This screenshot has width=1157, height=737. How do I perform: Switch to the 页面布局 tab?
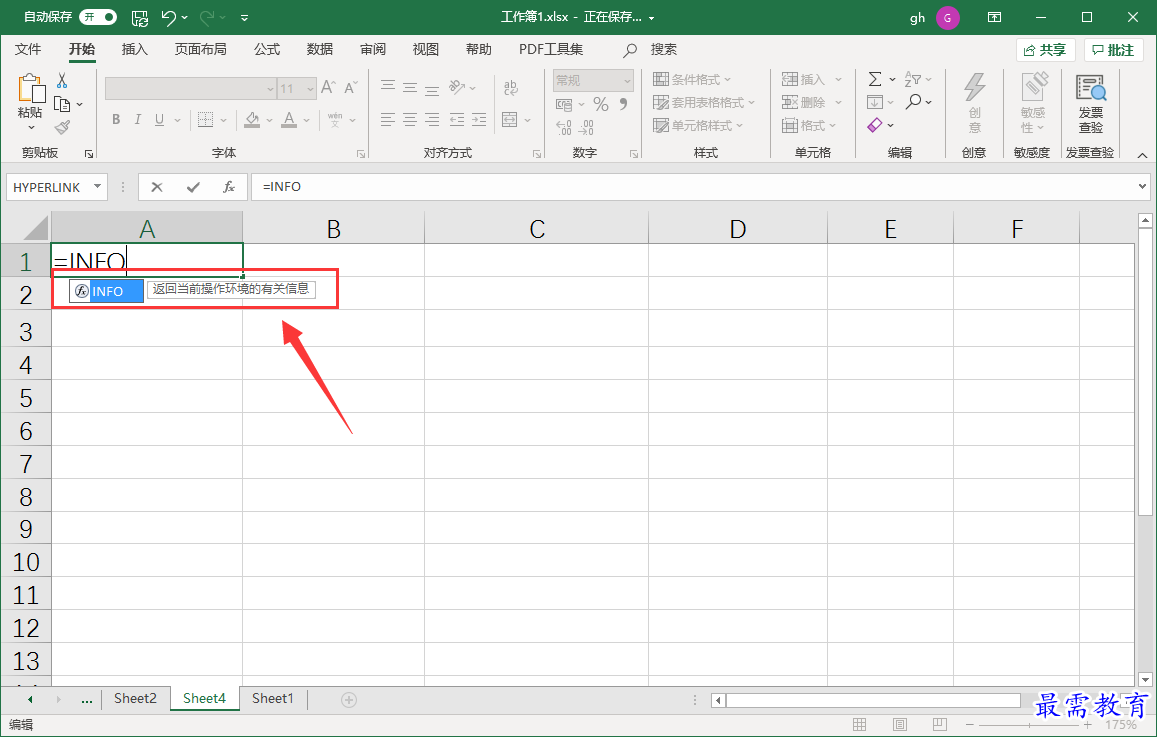(201, 49)
